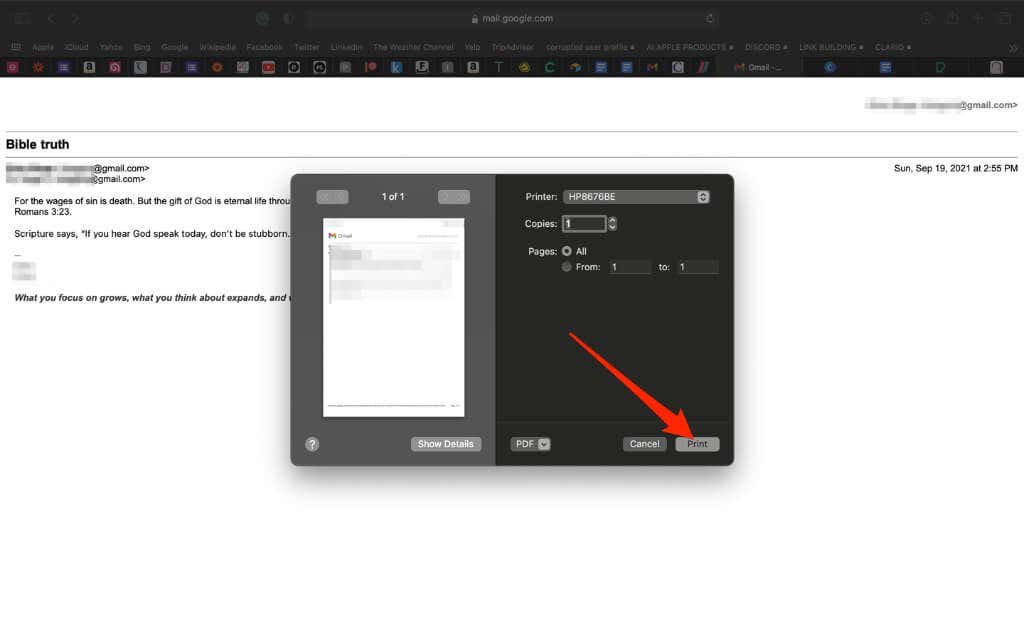This screenshot has height=640, width=1024.
Task: Select the From page range radio button
Action: (567, 267)
